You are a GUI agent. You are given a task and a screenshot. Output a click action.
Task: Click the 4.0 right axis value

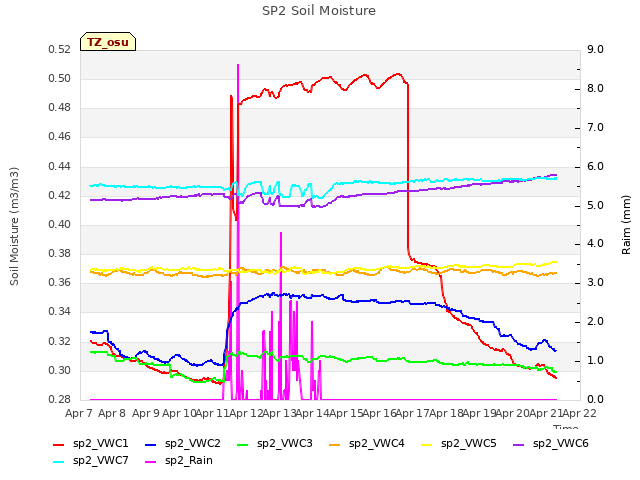click(x=595, y=244)
